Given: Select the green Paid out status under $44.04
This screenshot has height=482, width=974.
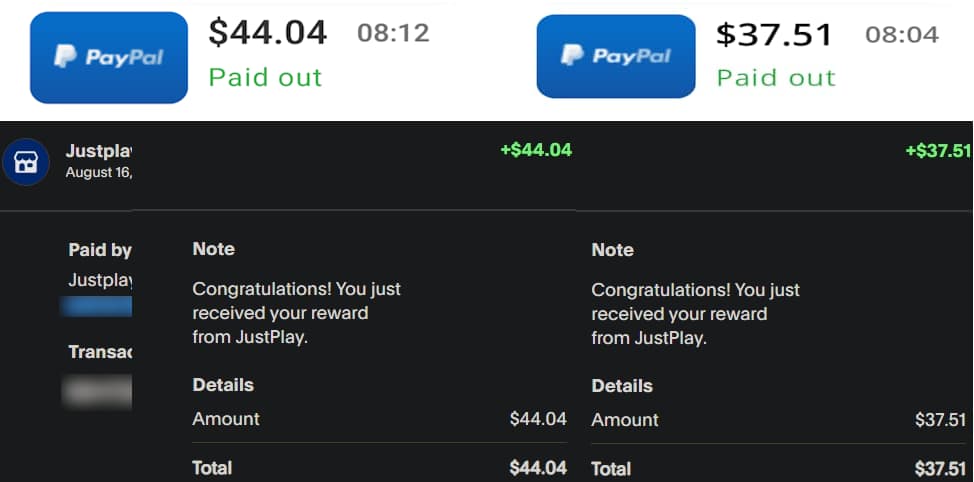Looking at the screenshot, I should tap(265, 77).
